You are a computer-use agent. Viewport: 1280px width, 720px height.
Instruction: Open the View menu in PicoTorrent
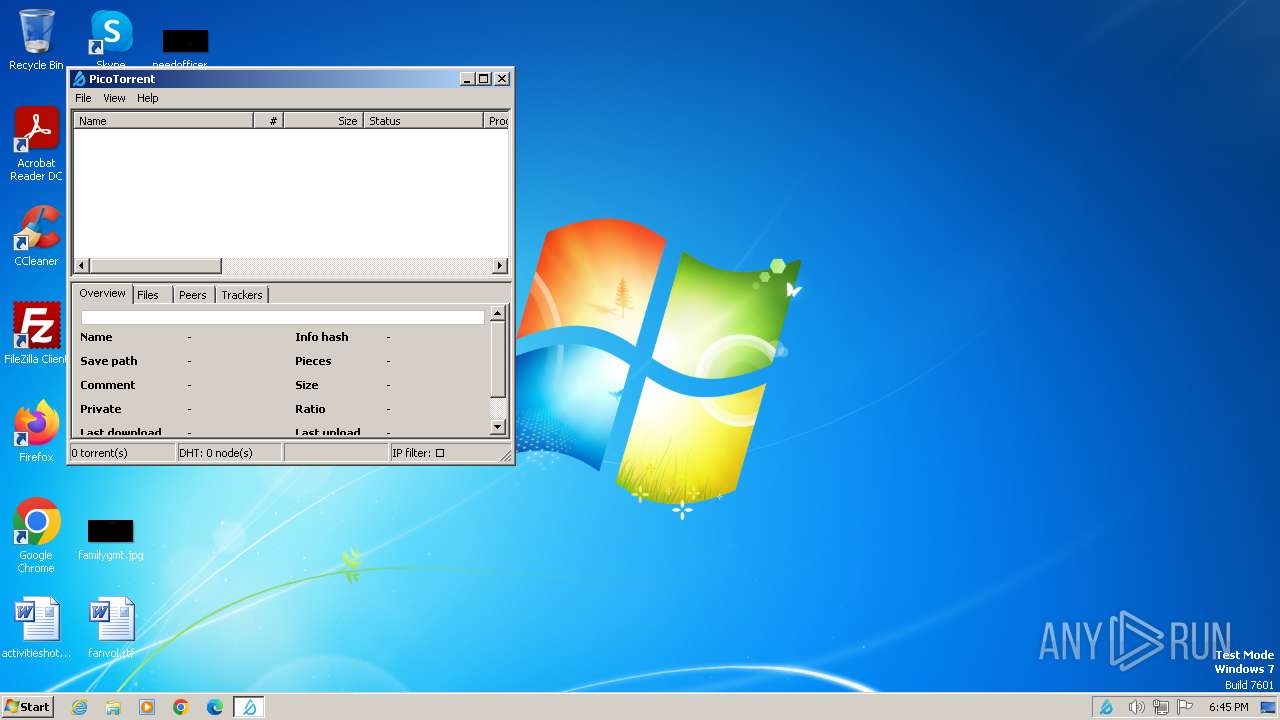tap(114, 98)
